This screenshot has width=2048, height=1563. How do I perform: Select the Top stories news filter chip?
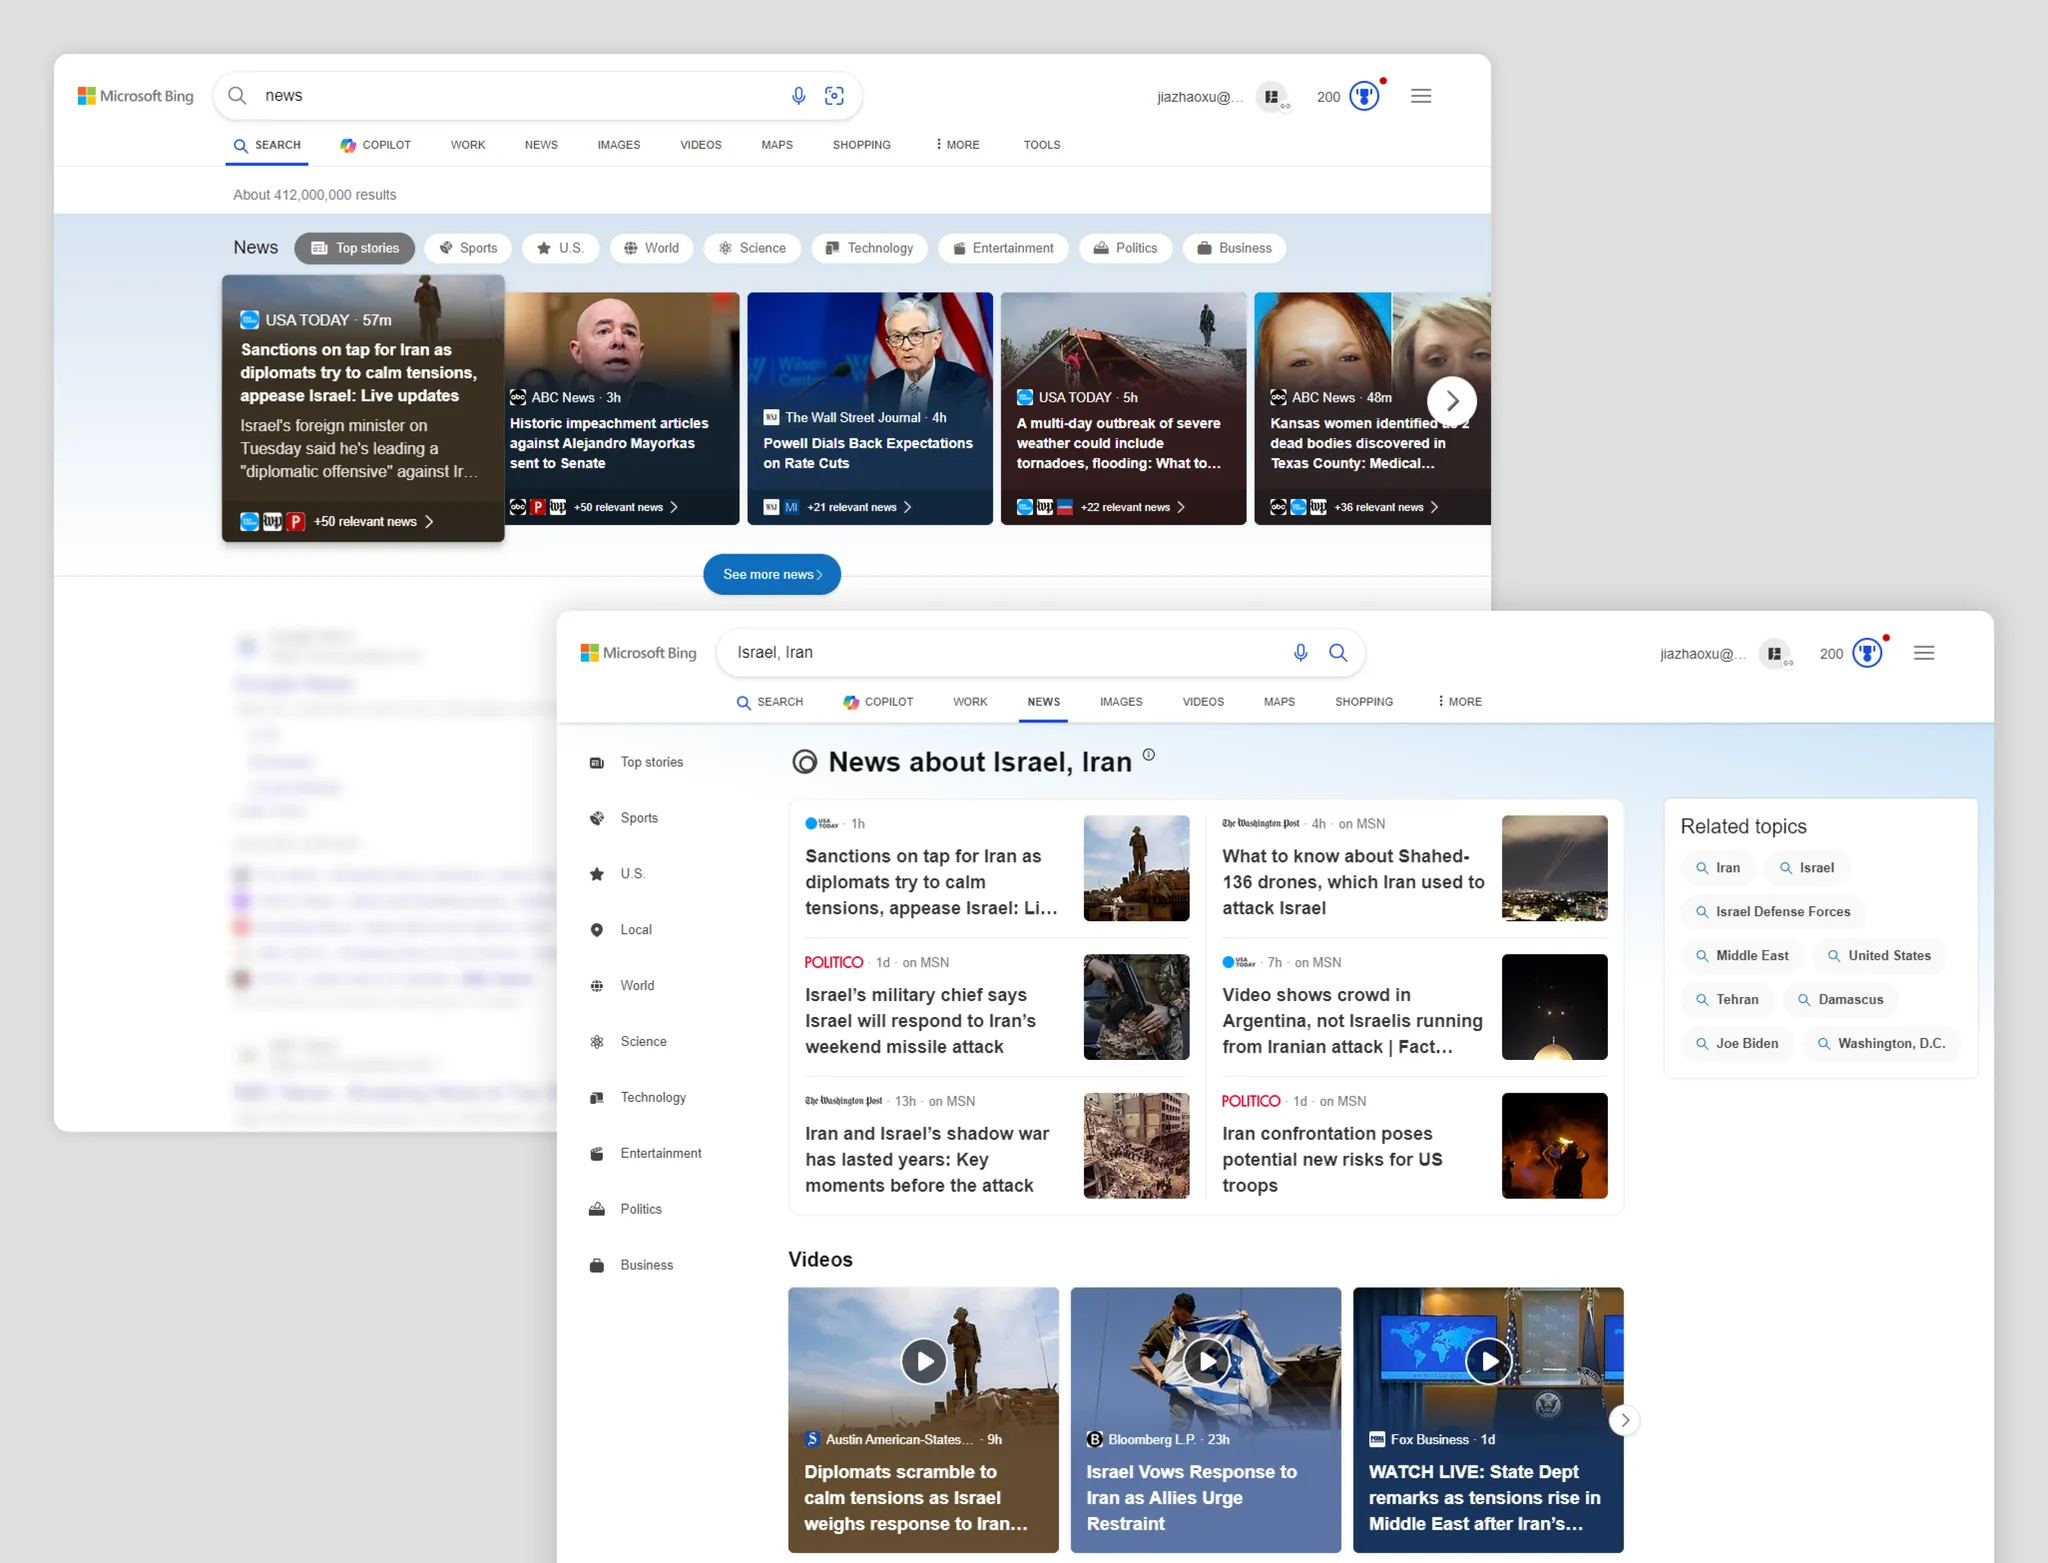pos(355,248)
